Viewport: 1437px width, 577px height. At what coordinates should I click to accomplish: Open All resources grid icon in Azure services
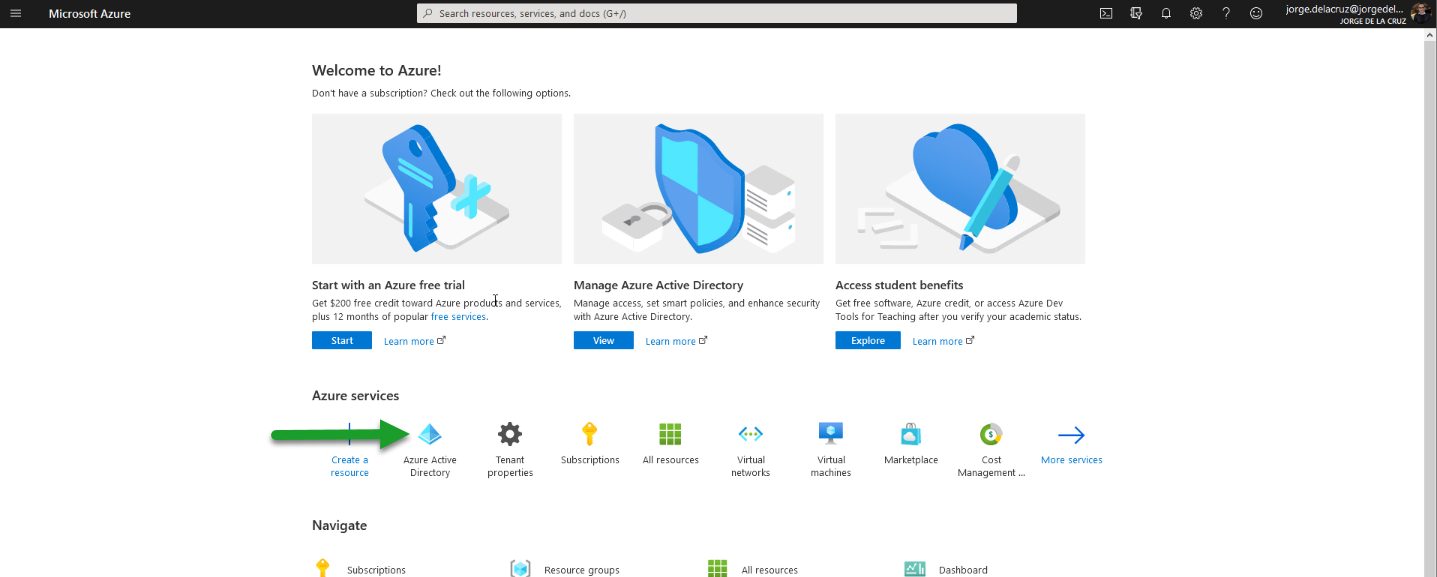coord(670,434)
